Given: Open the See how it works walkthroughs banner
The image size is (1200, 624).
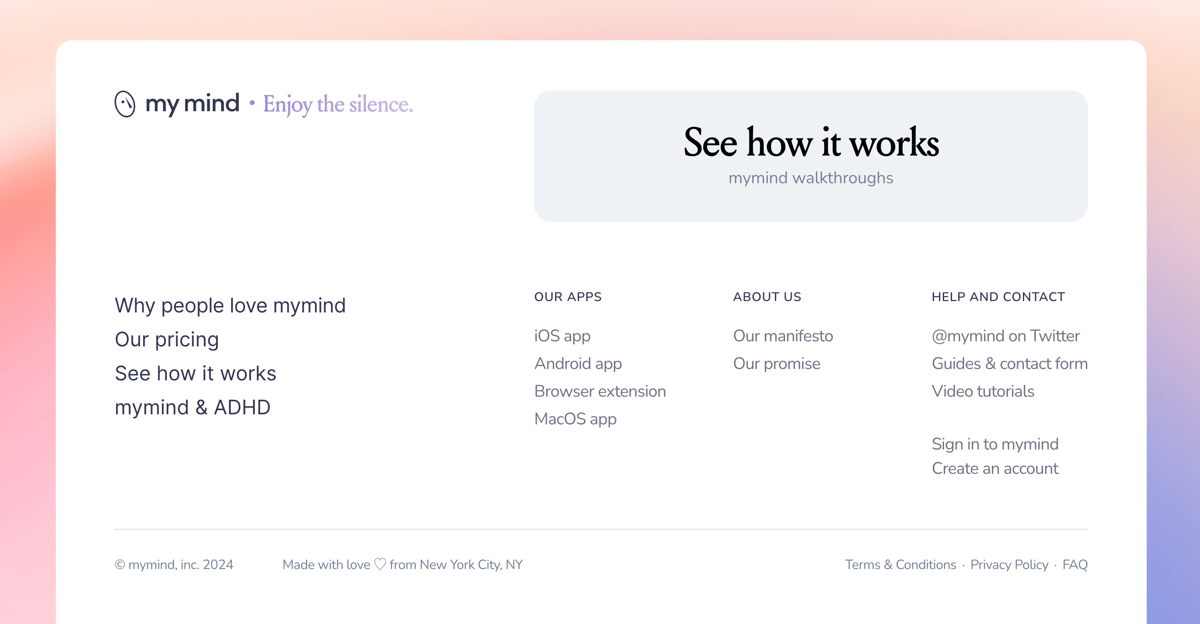Looking at the screenshot, I should pos(810,156).
